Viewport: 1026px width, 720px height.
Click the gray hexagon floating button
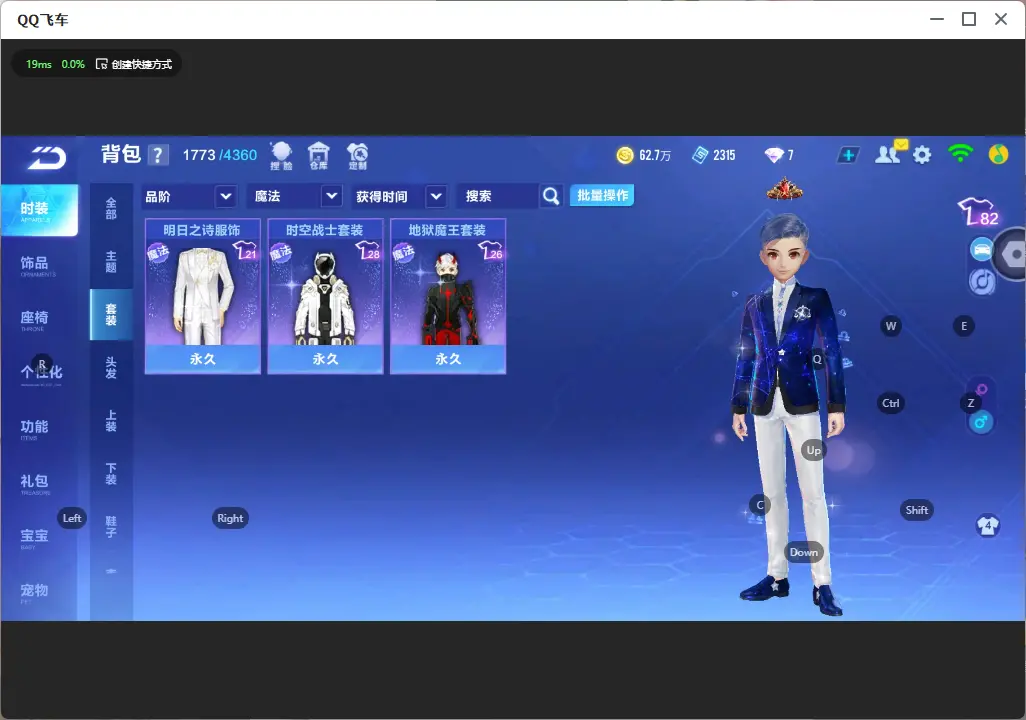coord(1012,254)
